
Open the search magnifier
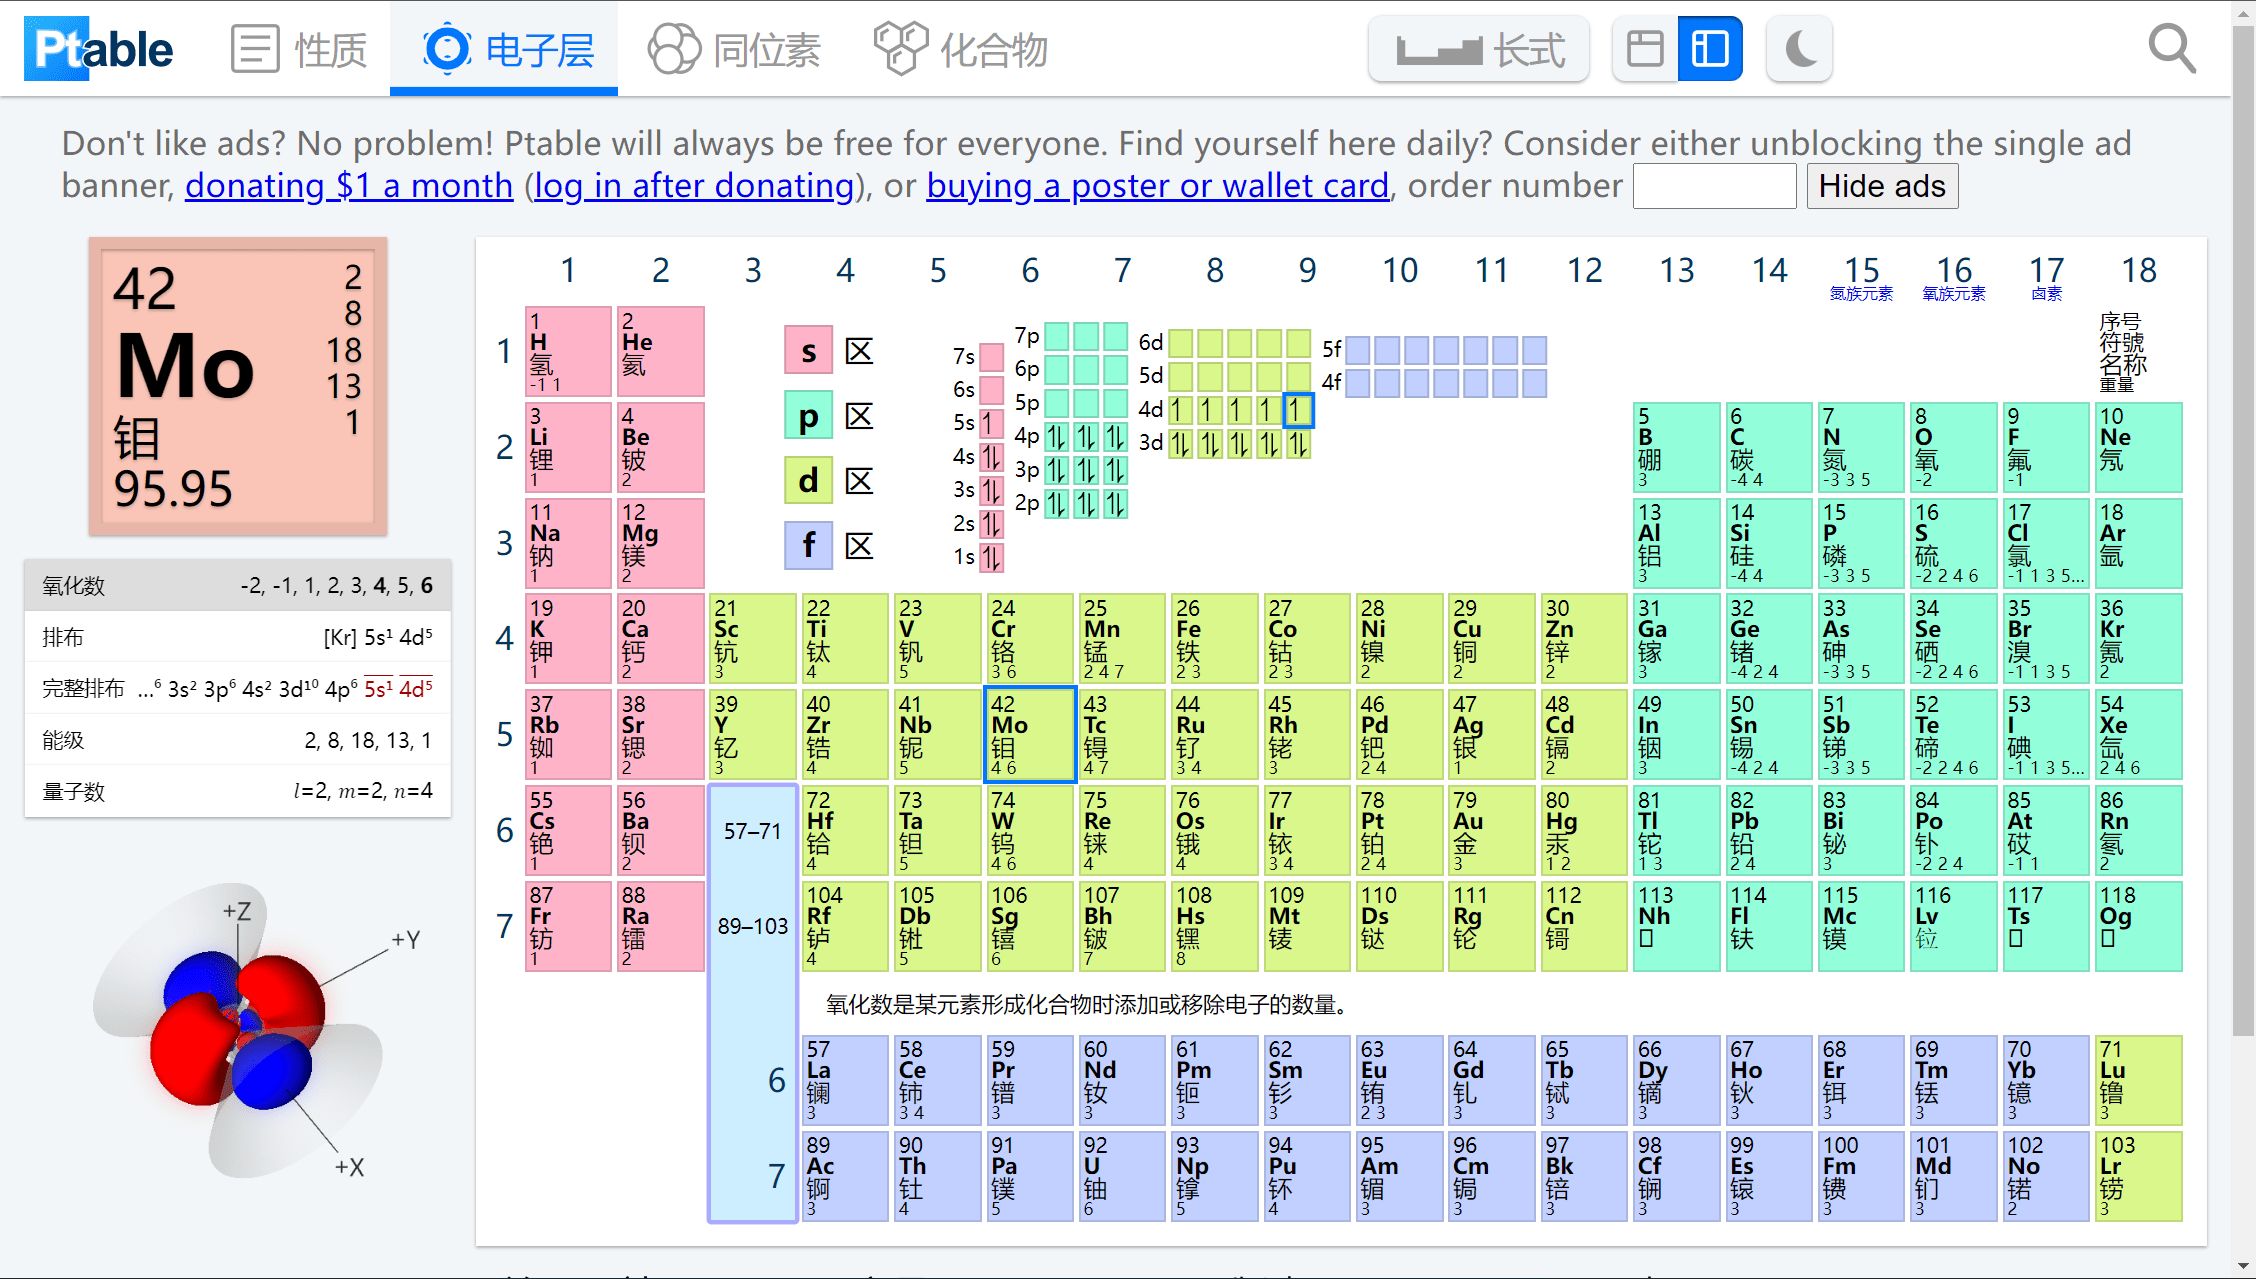click(x=2171, y=47)
